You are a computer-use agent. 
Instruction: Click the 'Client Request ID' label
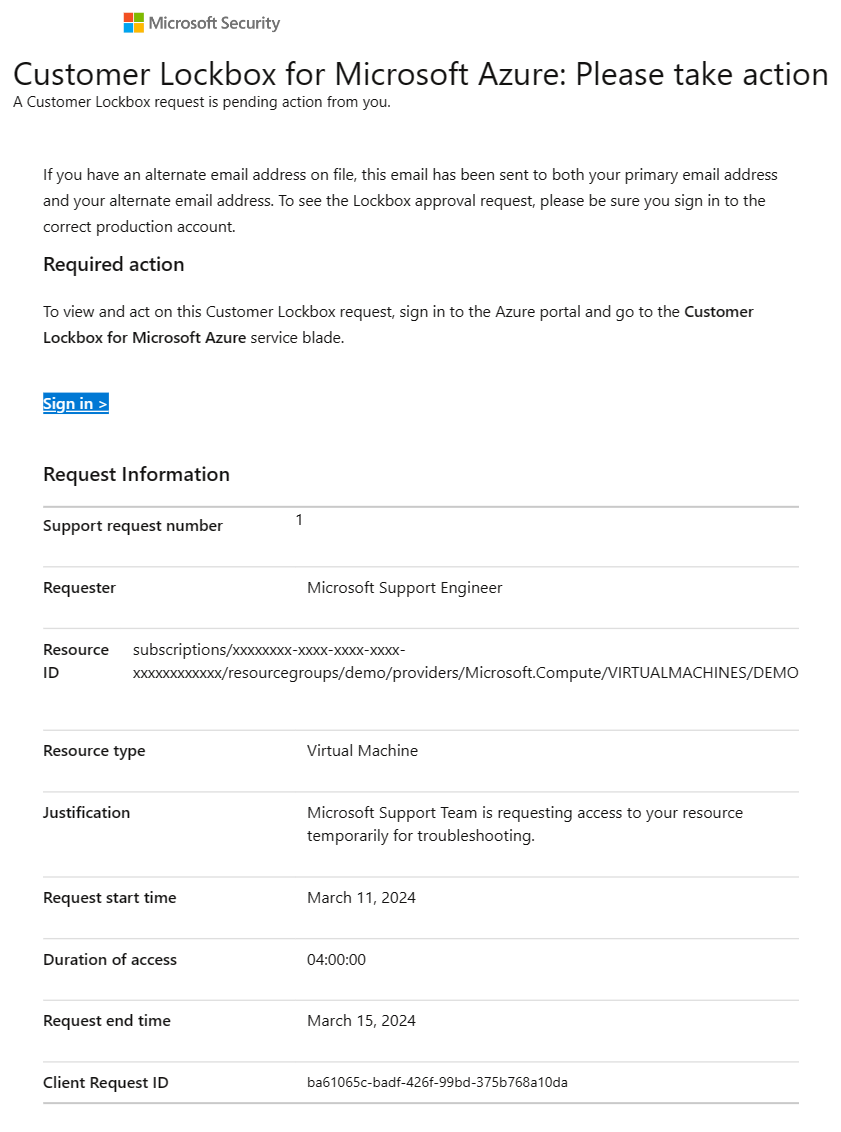[x=106, y=1083]
